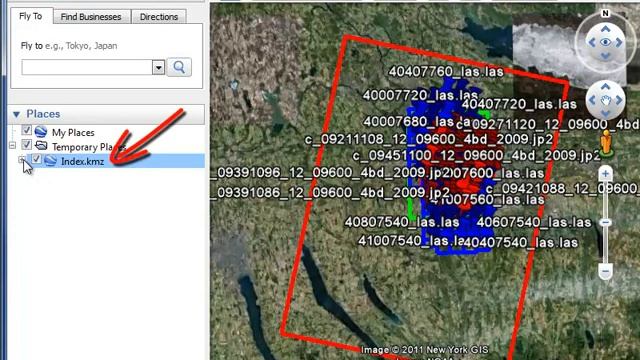The image size is (640, 360).
Task: Click the 41007540_las.las map label
Action: click(x=411, y=241)
